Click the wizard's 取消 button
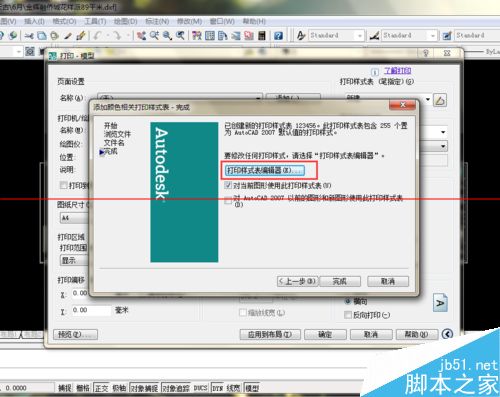The height and width of the screenshot is (397, 500). pos(388,281)
